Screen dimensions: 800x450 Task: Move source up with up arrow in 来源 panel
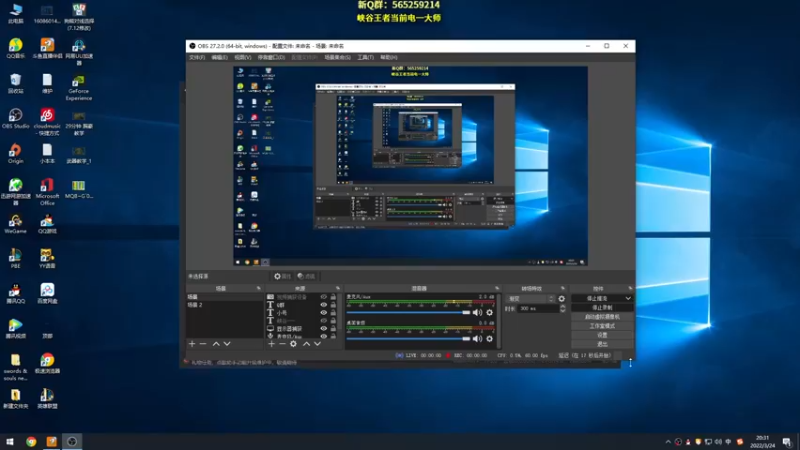coord(306,344)
